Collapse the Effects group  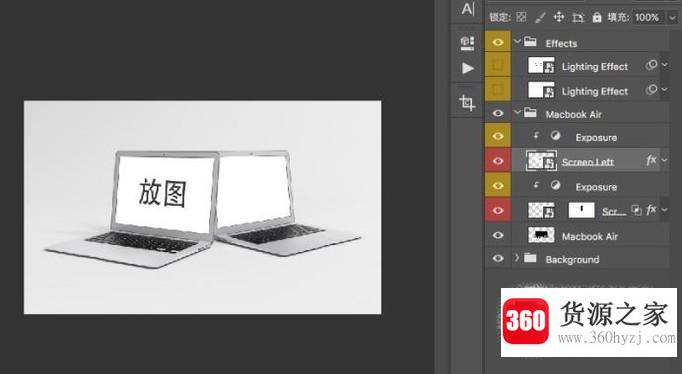click(517, 42)
